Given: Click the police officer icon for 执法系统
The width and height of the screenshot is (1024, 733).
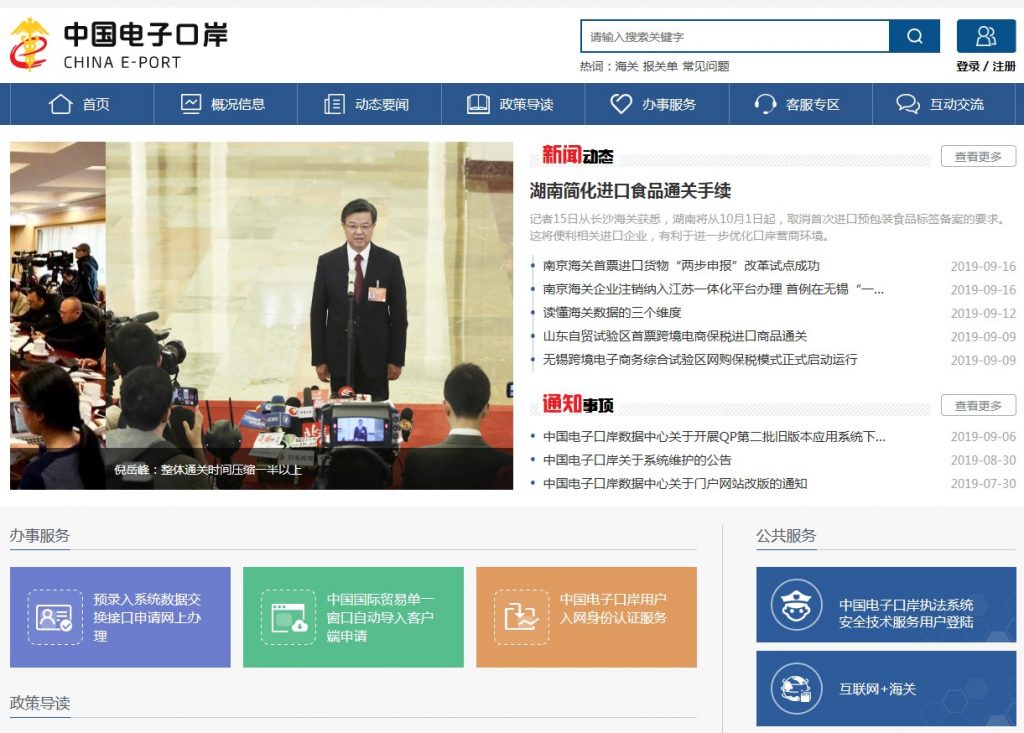Looking at the screenshot, I should tap(797, 604).
